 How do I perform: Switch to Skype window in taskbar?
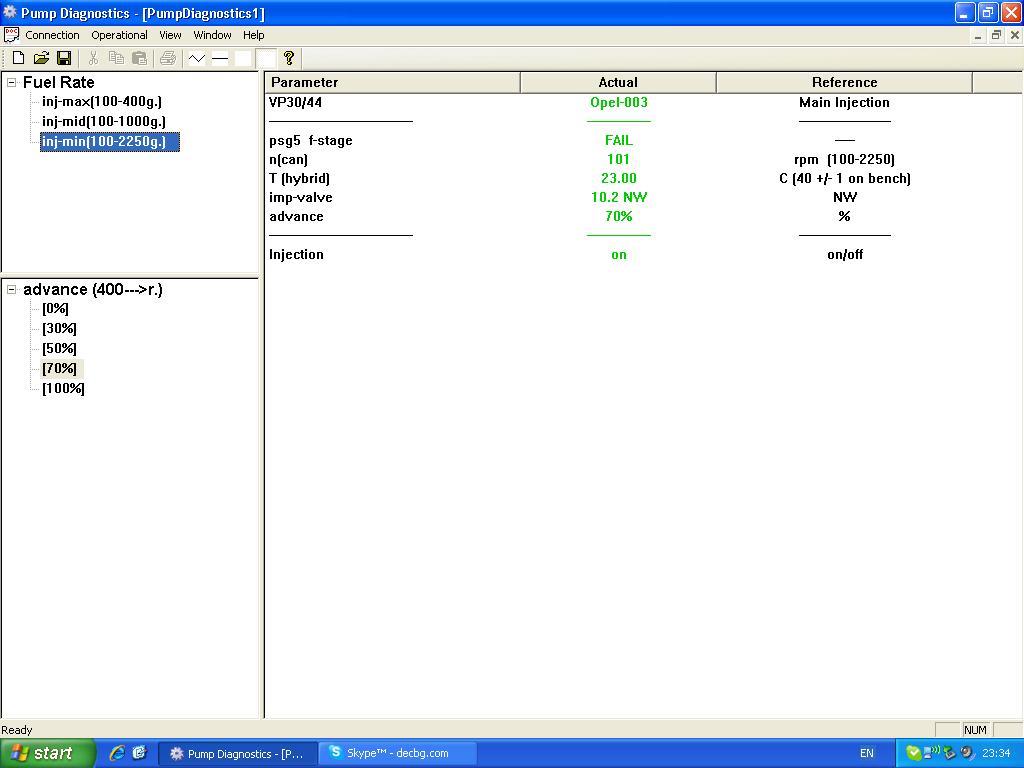(397, 753)
